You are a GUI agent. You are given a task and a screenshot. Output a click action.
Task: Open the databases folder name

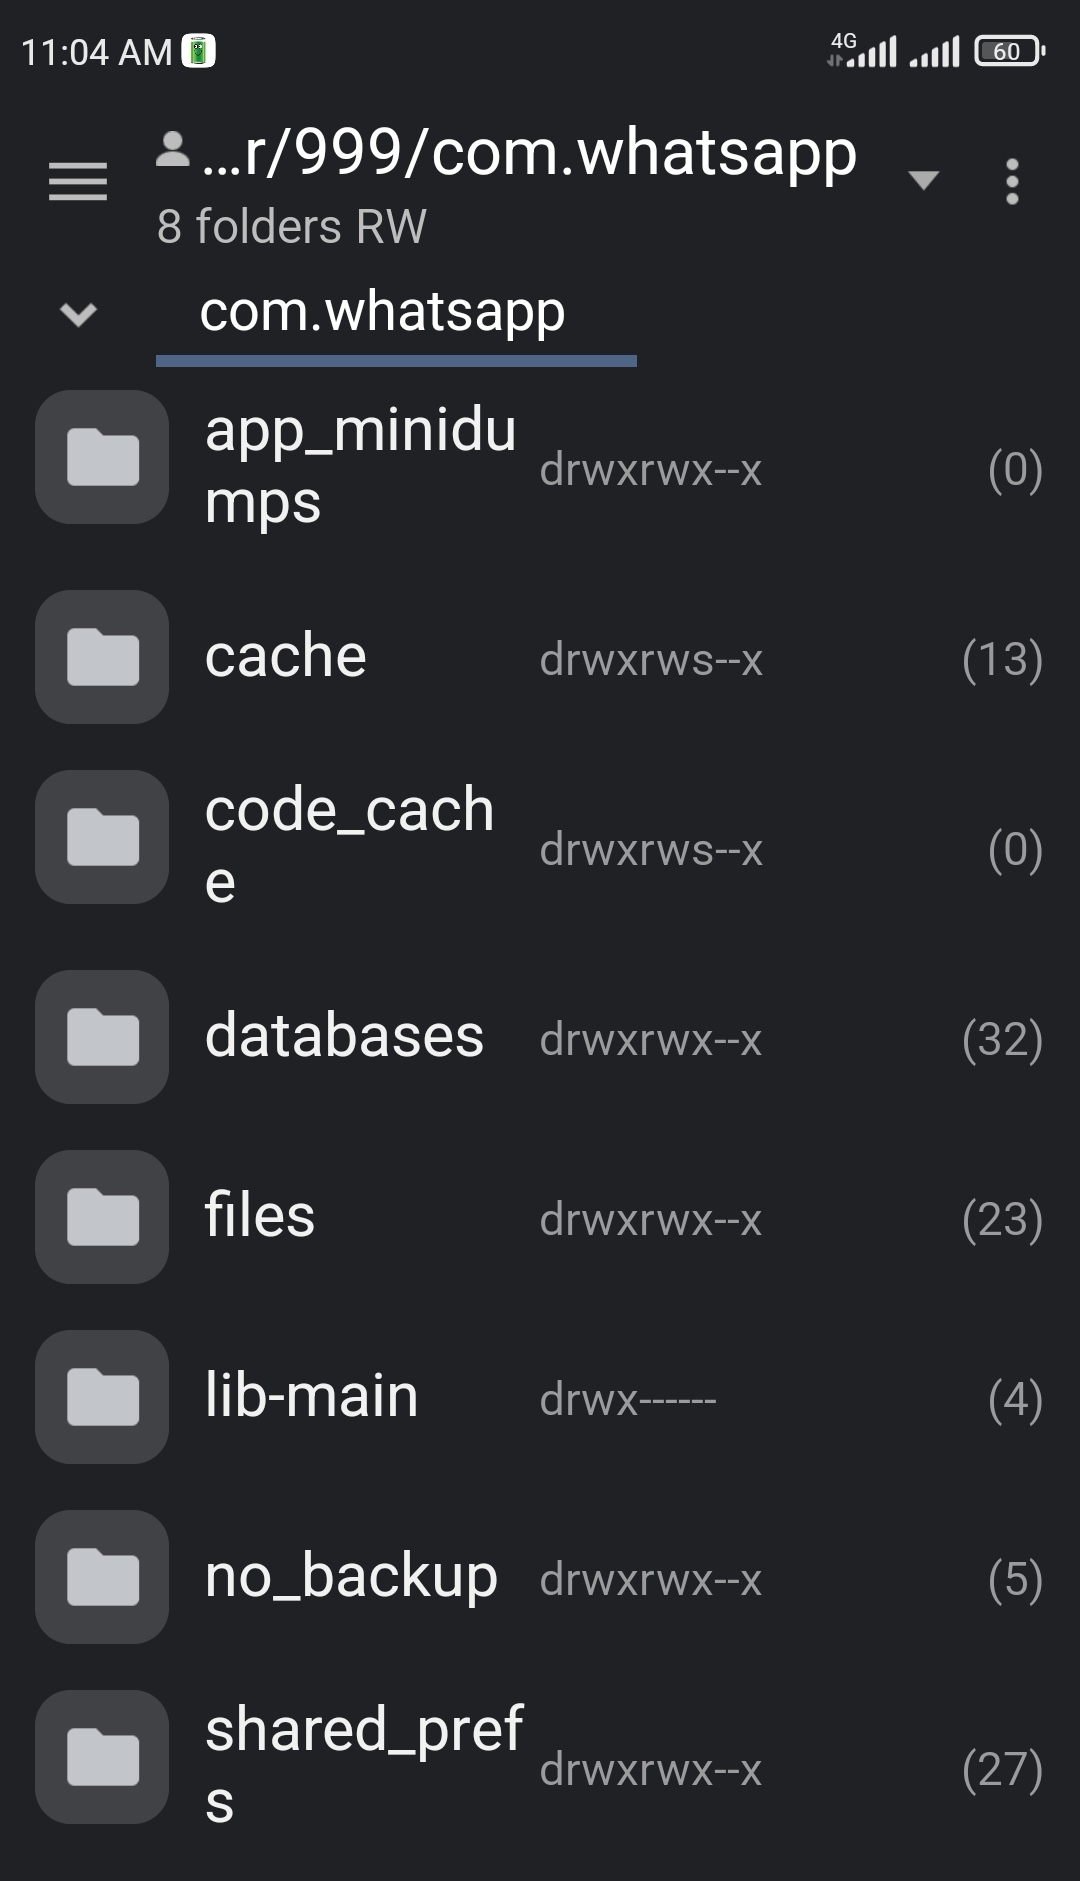click(x=344, y=1035)
